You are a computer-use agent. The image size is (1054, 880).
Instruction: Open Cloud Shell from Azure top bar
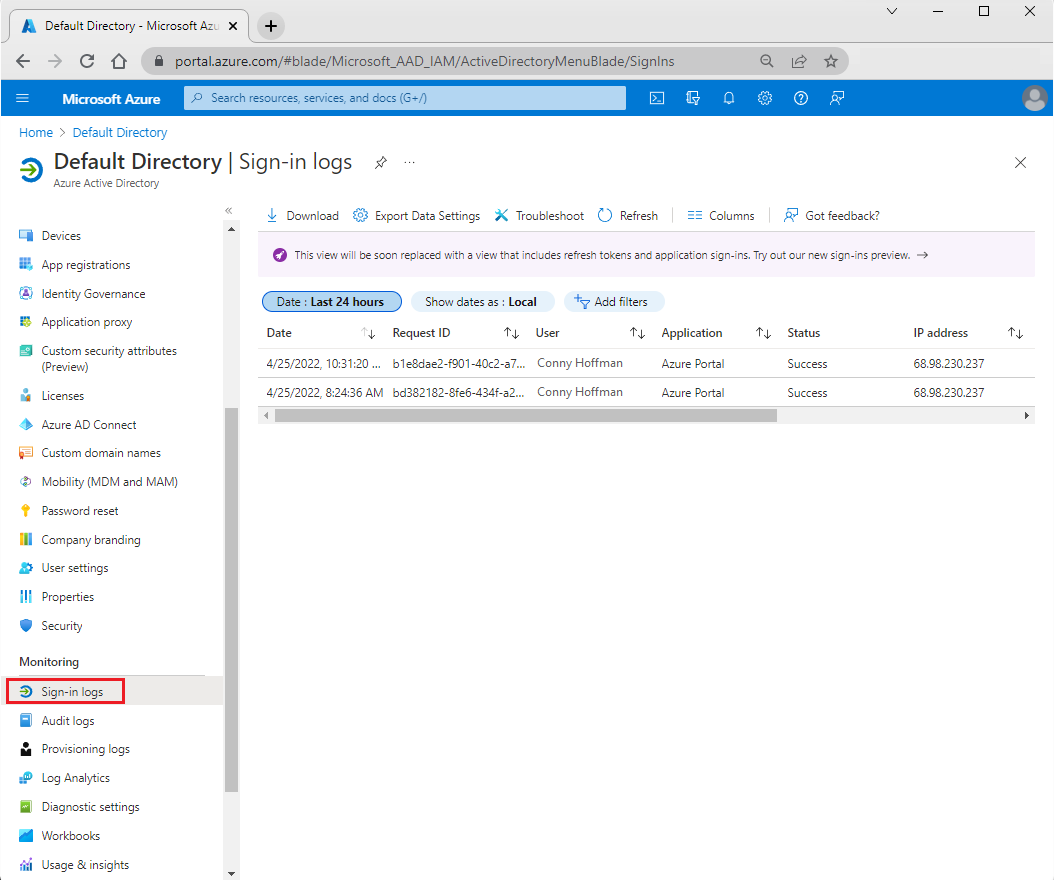(657, 98)
